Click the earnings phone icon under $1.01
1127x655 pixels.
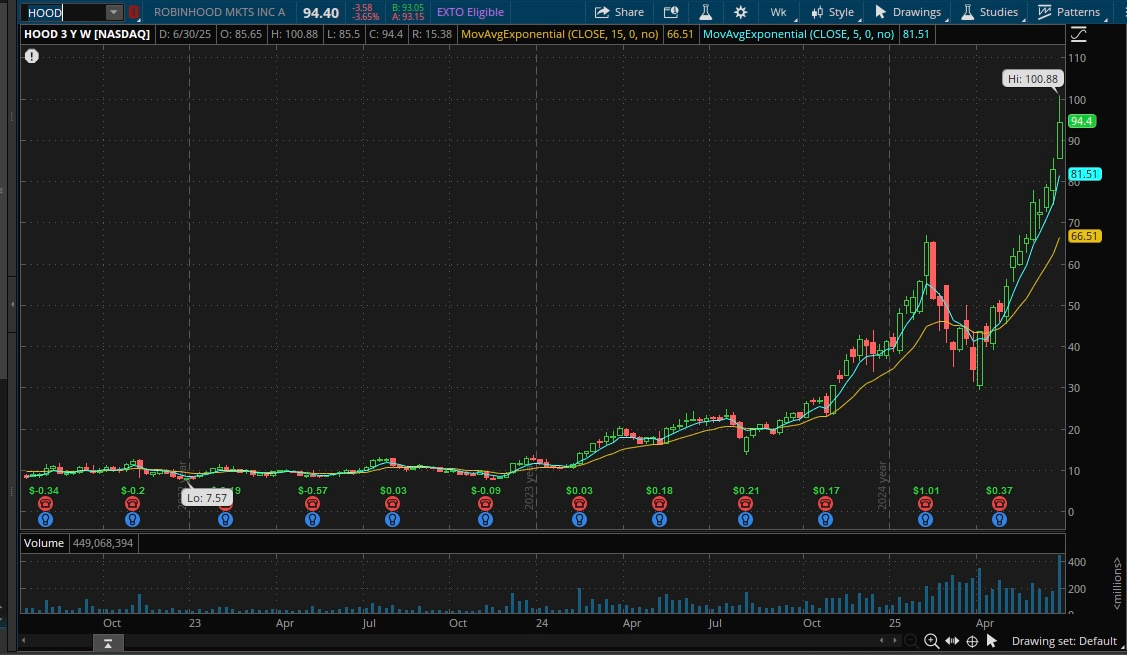pos(926,504)
